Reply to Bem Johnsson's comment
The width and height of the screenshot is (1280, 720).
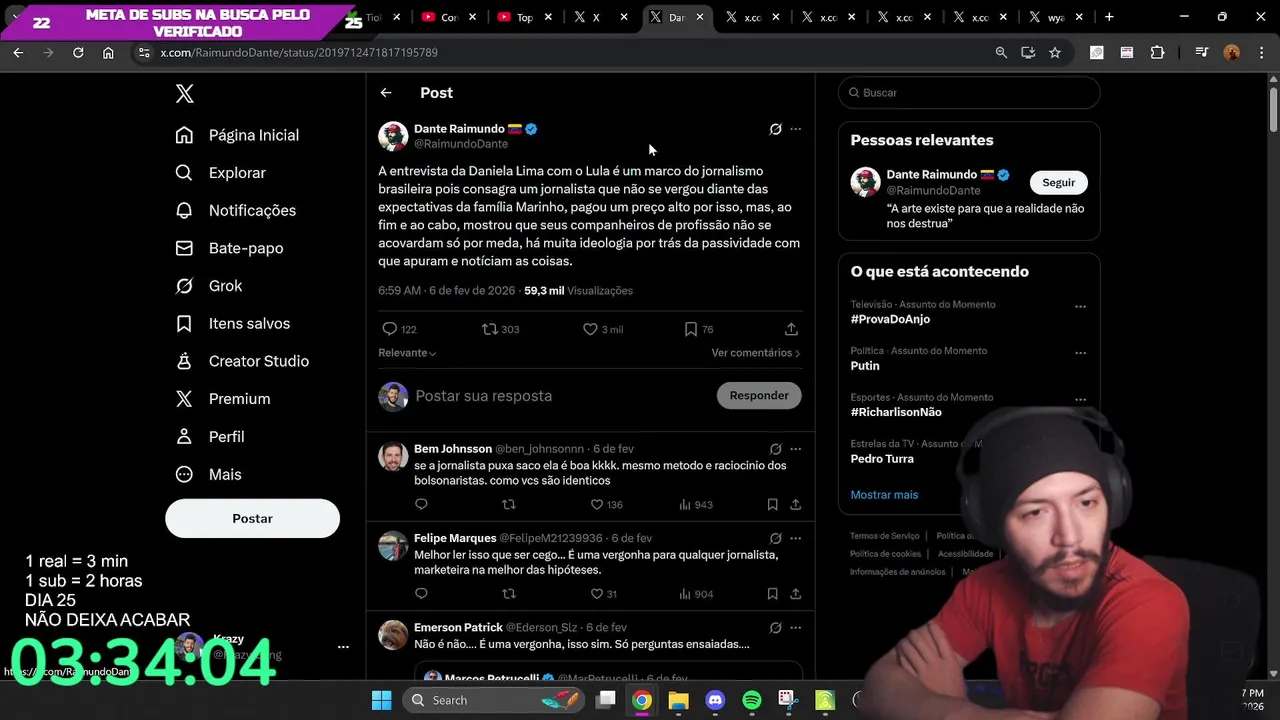point(421,505)
